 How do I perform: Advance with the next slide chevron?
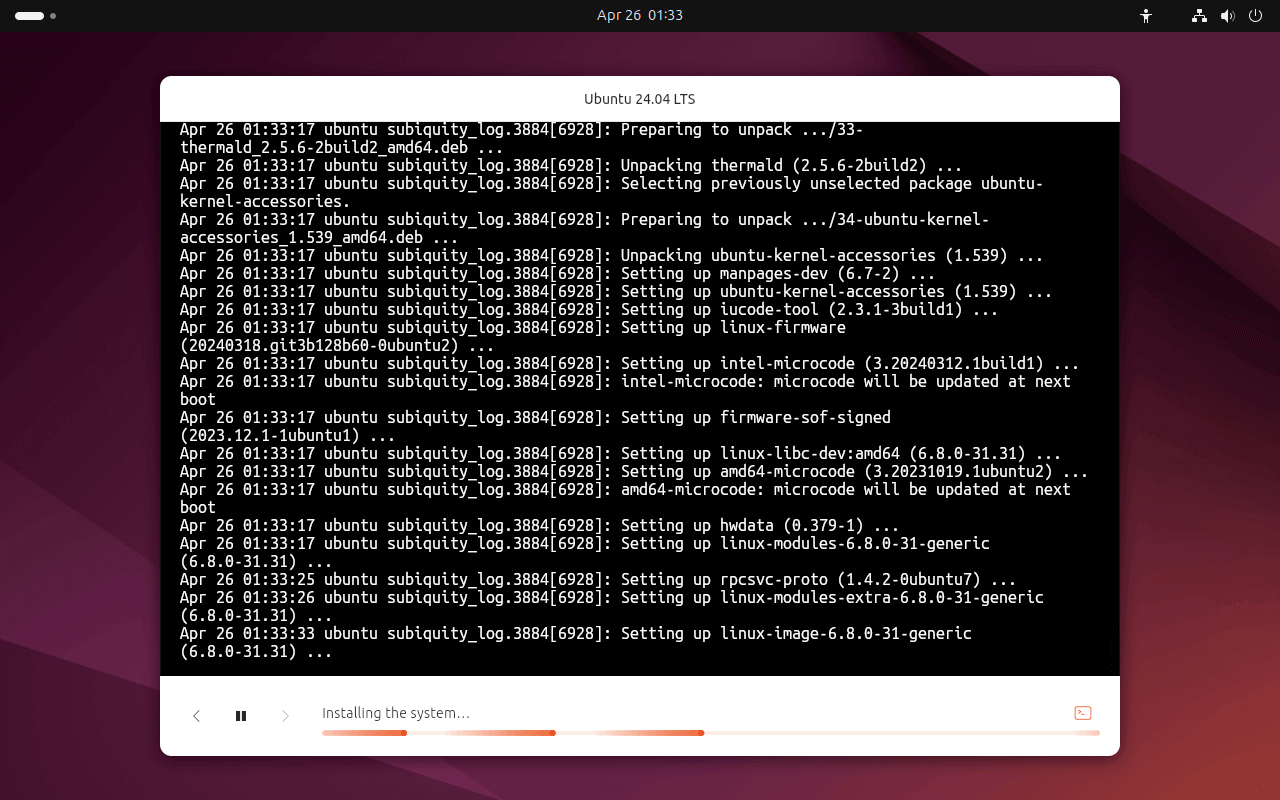coord(285,716)
